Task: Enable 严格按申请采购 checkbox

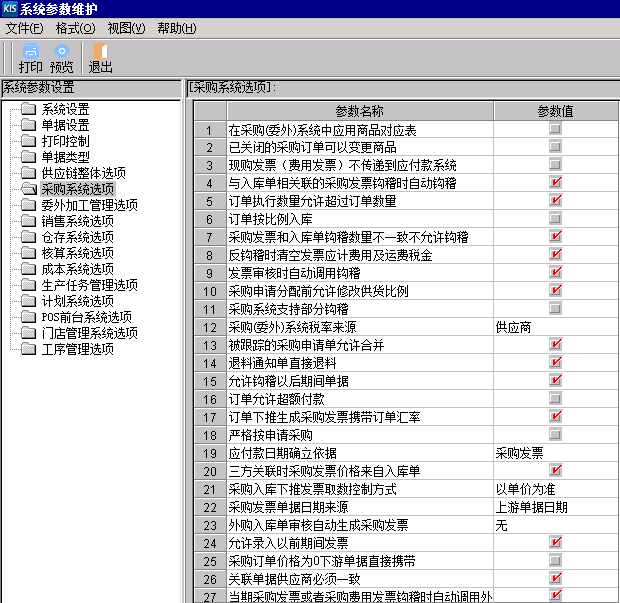Action: tap(555, 435)
